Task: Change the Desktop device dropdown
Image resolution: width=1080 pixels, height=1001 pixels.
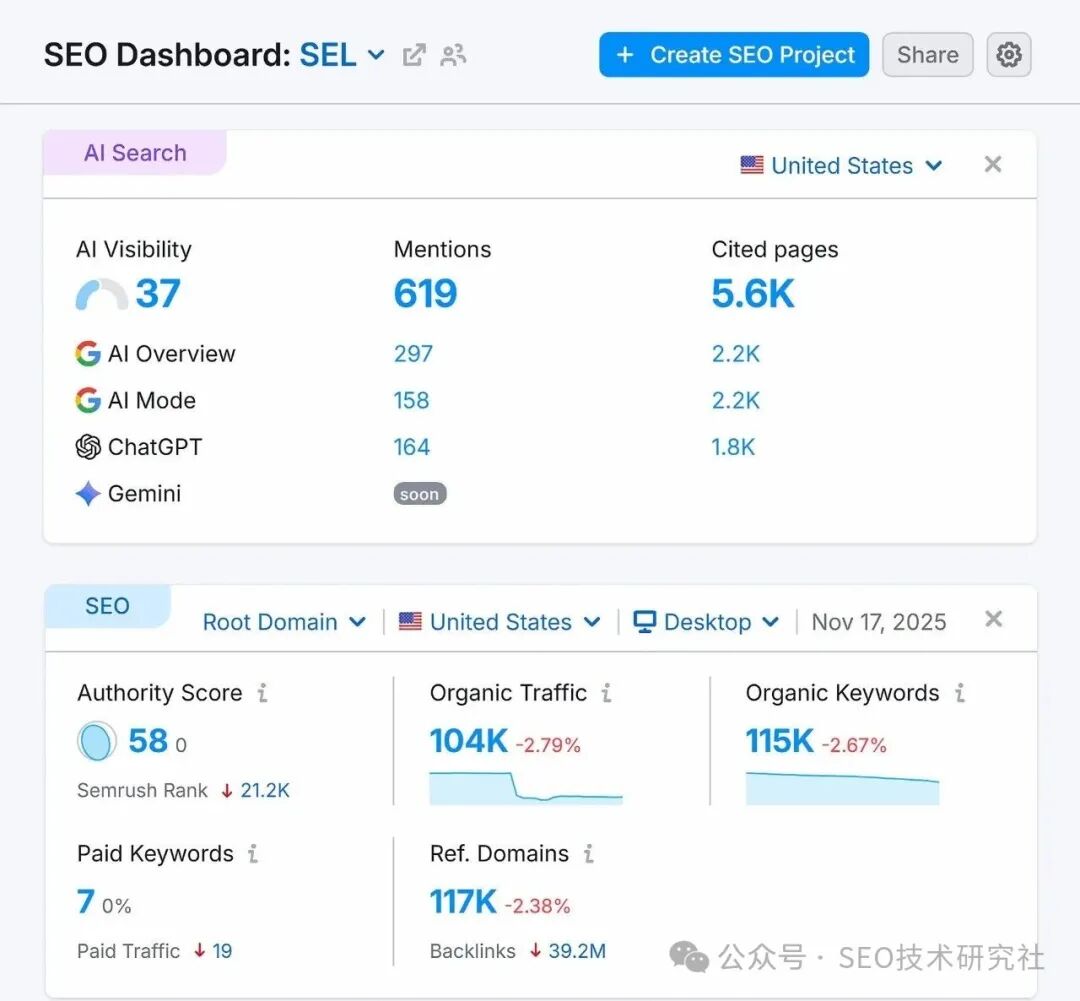Action: click(706, 622)
